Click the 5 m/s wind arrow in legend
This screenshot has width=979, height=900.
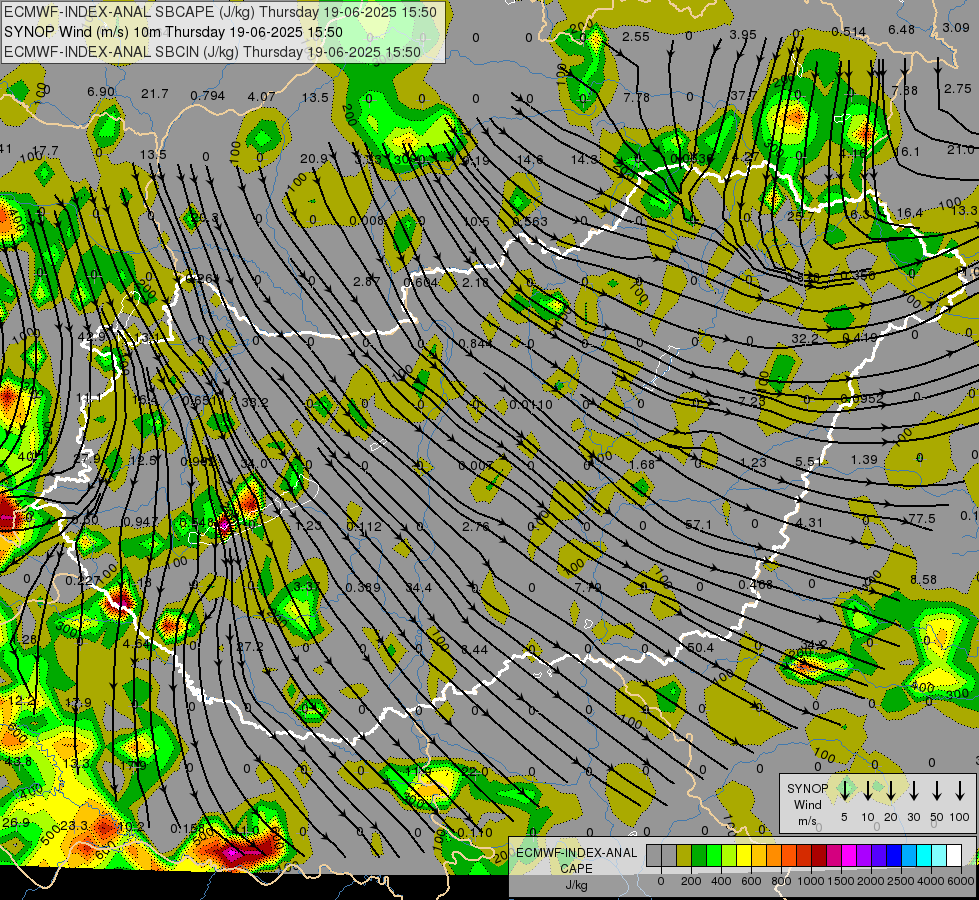tap(845, 791)
